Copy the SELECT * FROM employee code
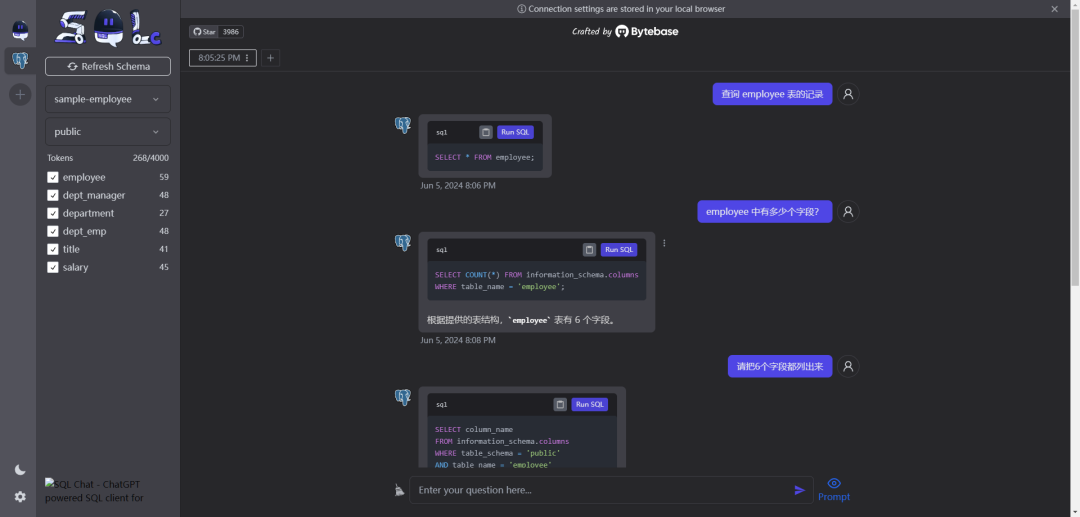This screenshot has height=517, width=1080. [486, 132]
